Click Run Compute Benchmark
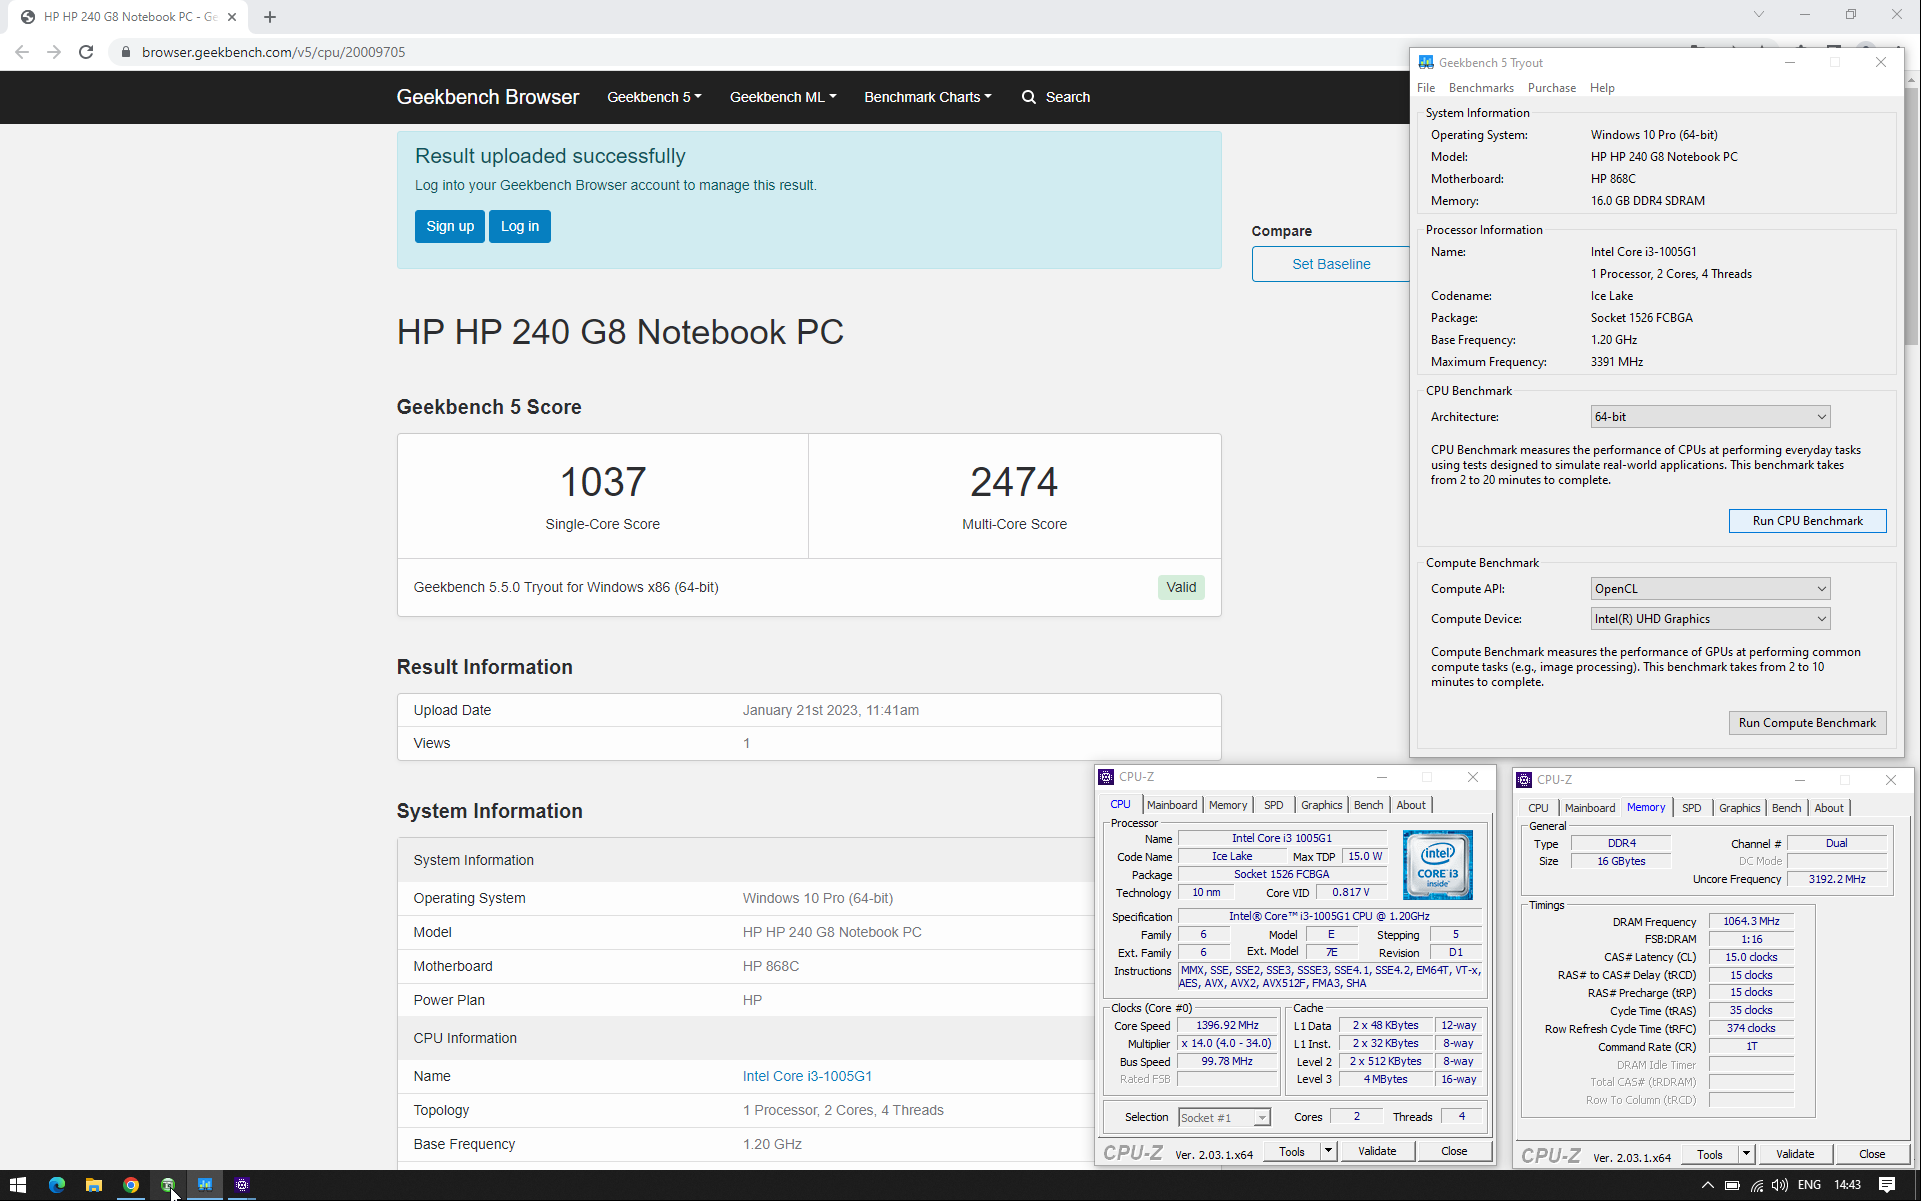The width and height of the screenshot is (1921, 1201). pyautogui.click(x=1807, y=723)
